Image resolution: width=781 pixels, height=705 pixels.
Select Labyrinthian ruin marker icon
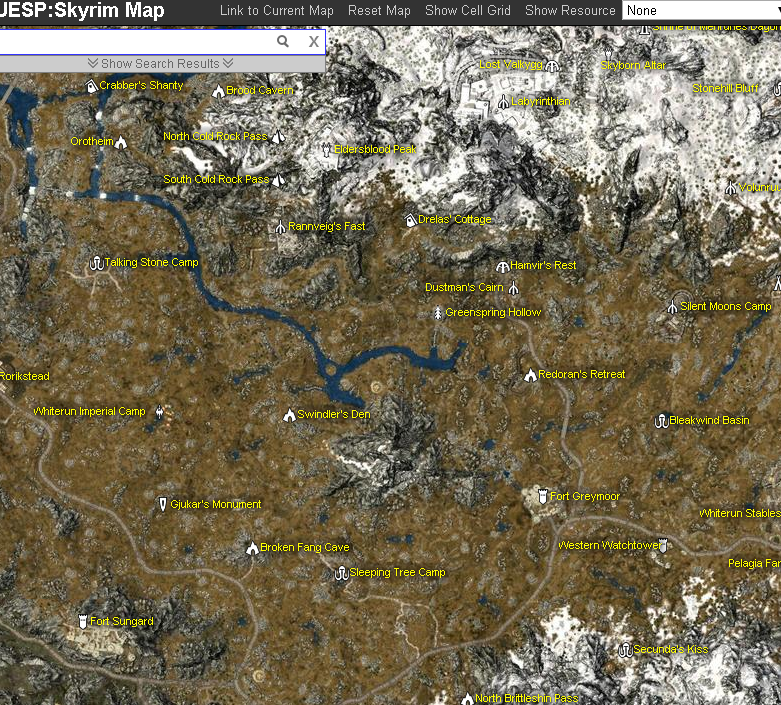(x=504, y=102)
